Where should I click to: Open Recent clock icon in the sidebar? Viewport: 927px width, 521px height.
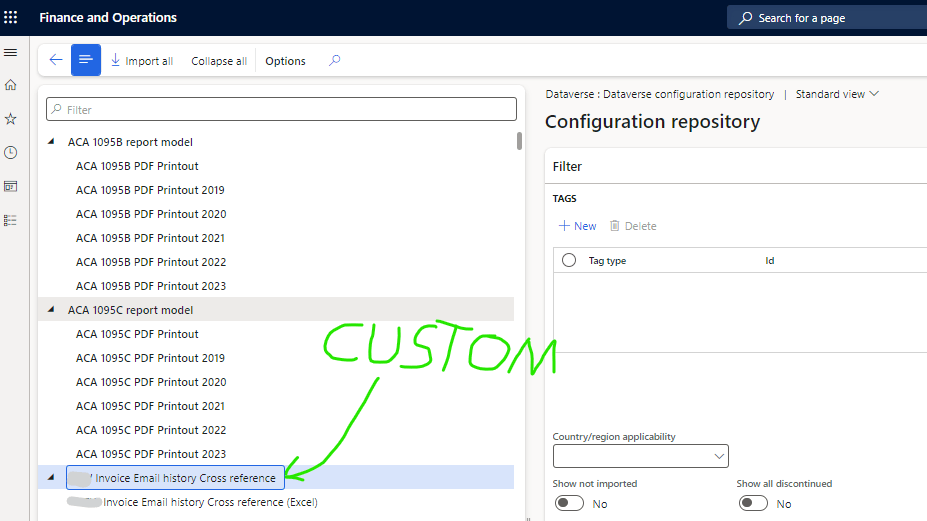[x=11, y=152]
